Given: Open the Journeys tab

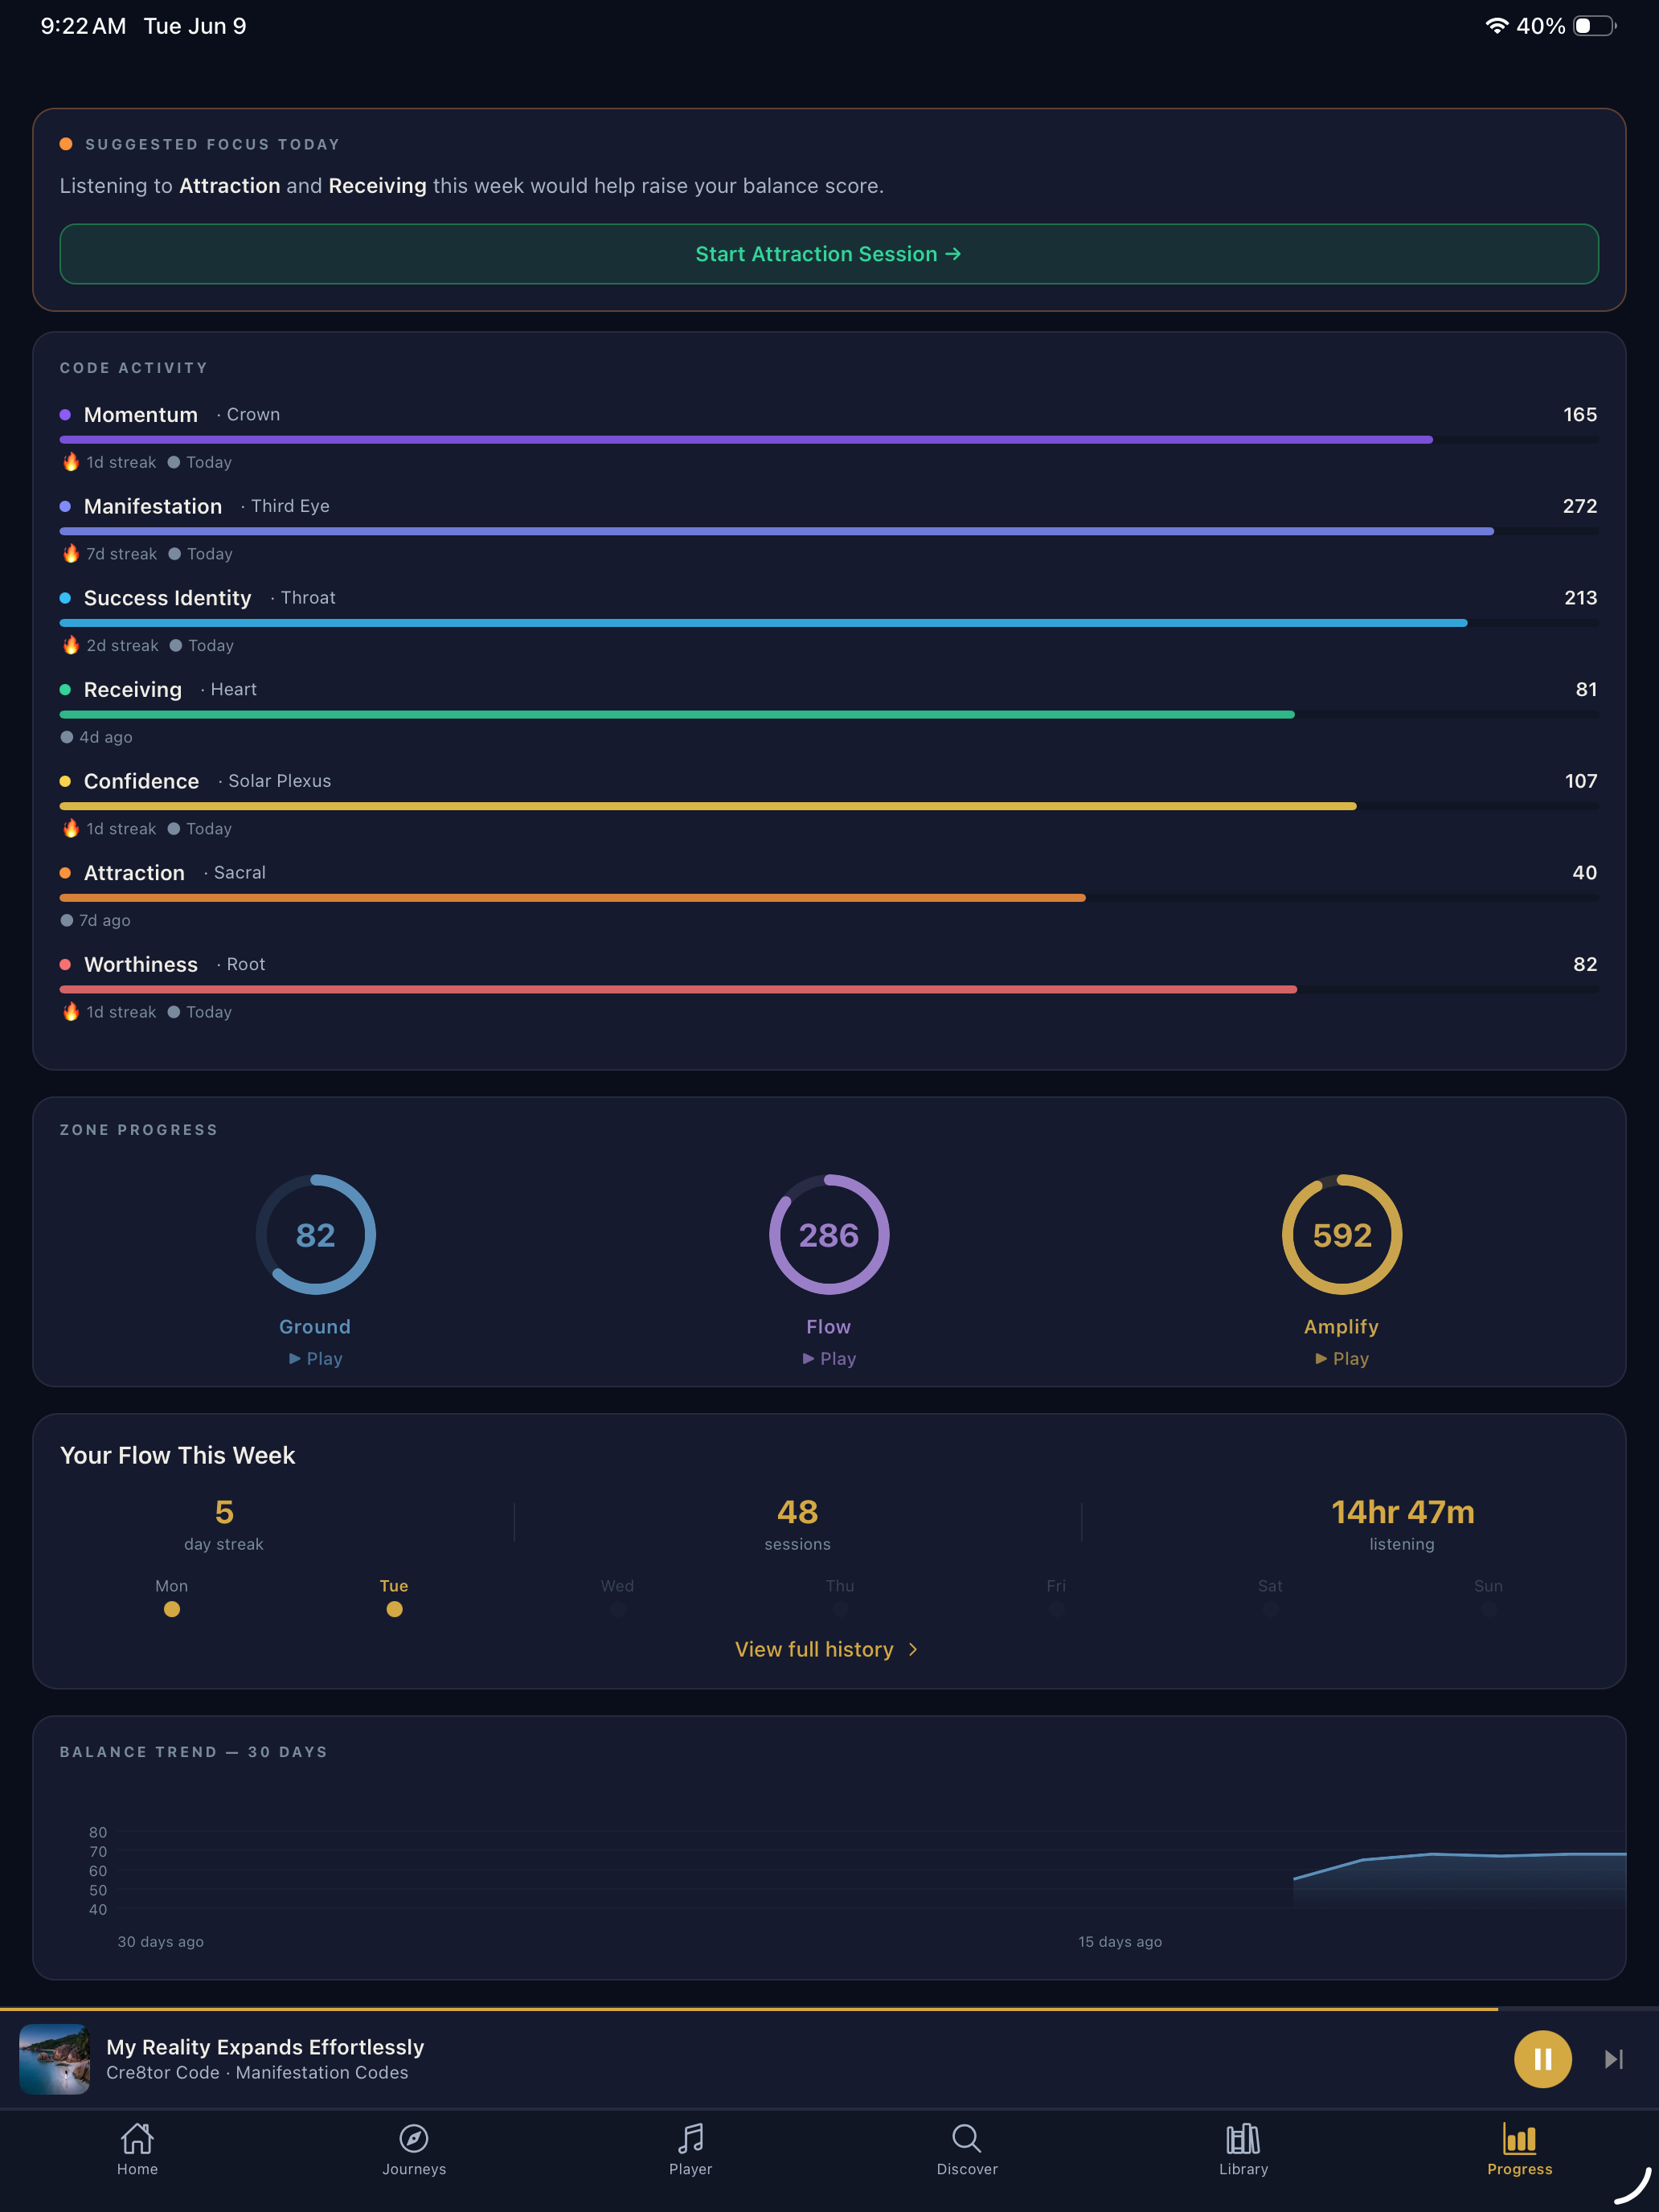Looking at the screenshot, I should point(414,2149).
